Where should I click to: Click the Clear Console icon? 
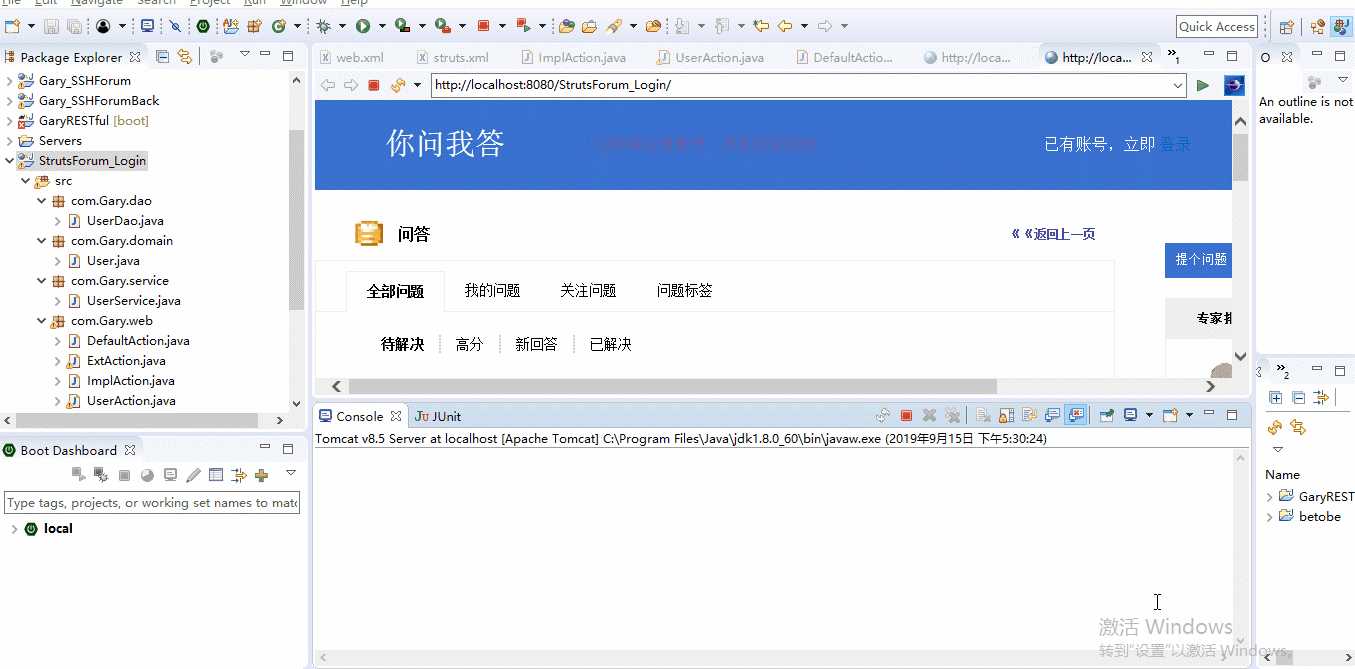pos(983,415)
